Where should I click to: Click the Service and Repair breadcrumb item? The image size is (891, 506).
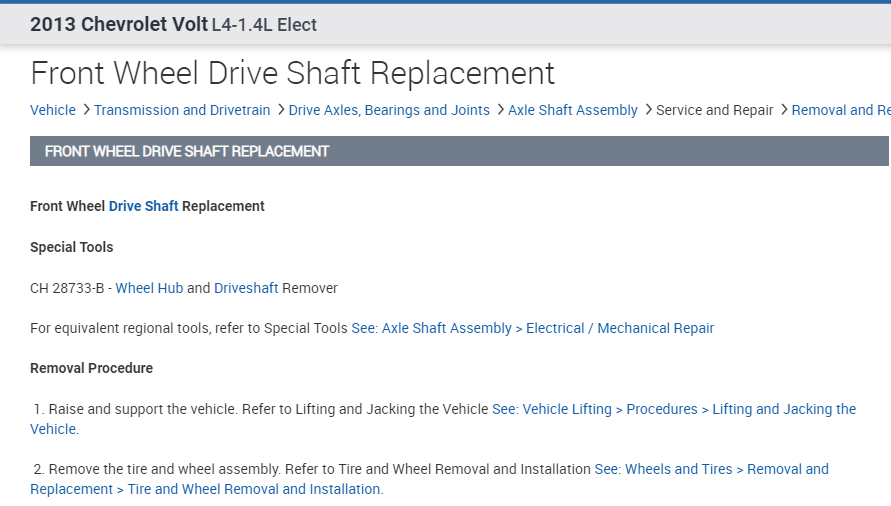tap(714, 110)
